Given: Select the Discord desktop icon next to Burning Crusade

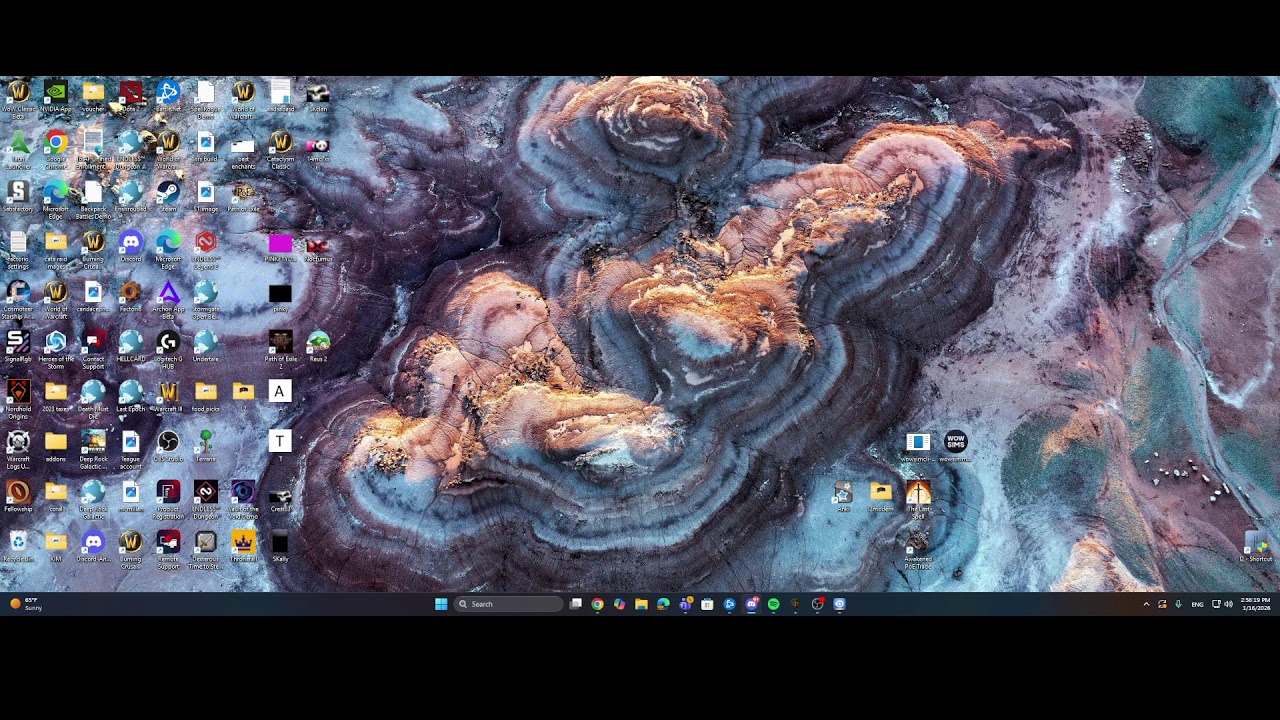Looking at the screenshot, I should click(x=131, y=247).
